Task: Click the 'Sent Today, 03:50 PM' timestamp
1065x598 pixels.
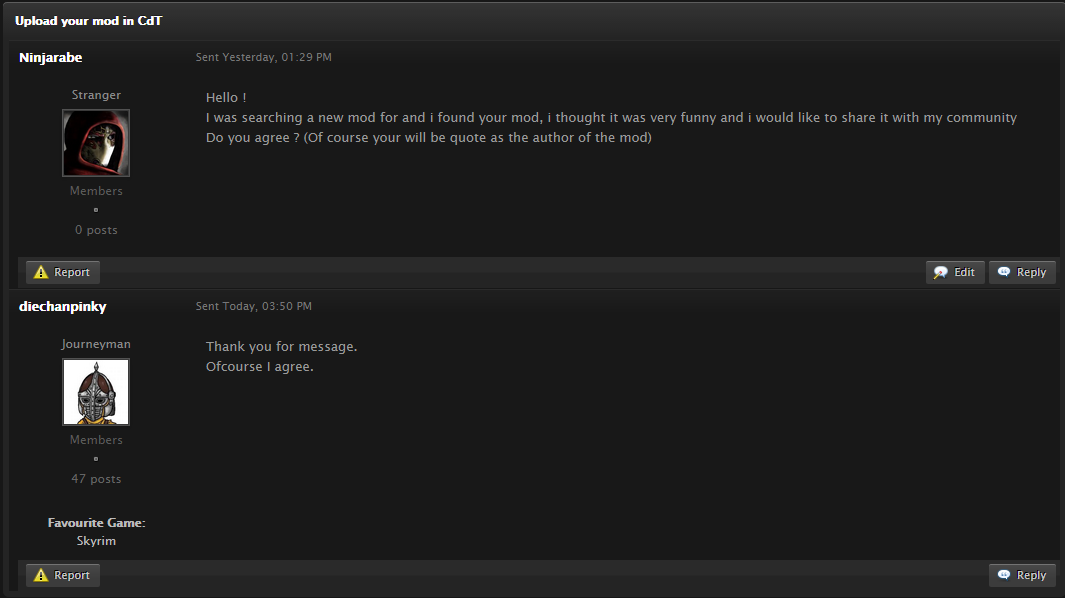Action: tap(254, 306)
